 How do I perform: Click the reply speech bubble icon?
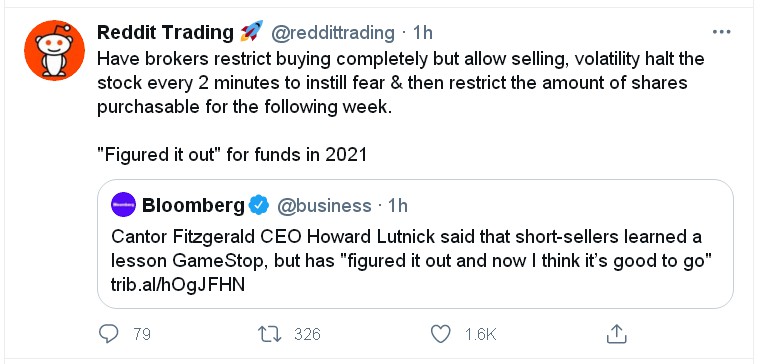coord(108,334)
